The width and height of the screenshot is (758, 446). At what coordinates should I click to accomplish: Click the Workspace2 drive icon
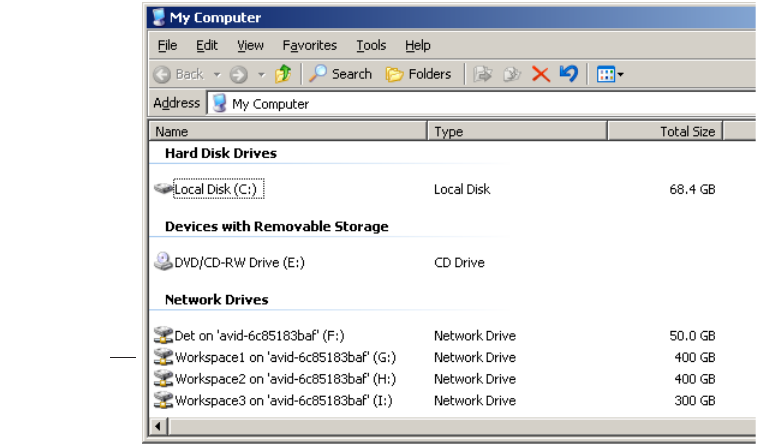163,378
